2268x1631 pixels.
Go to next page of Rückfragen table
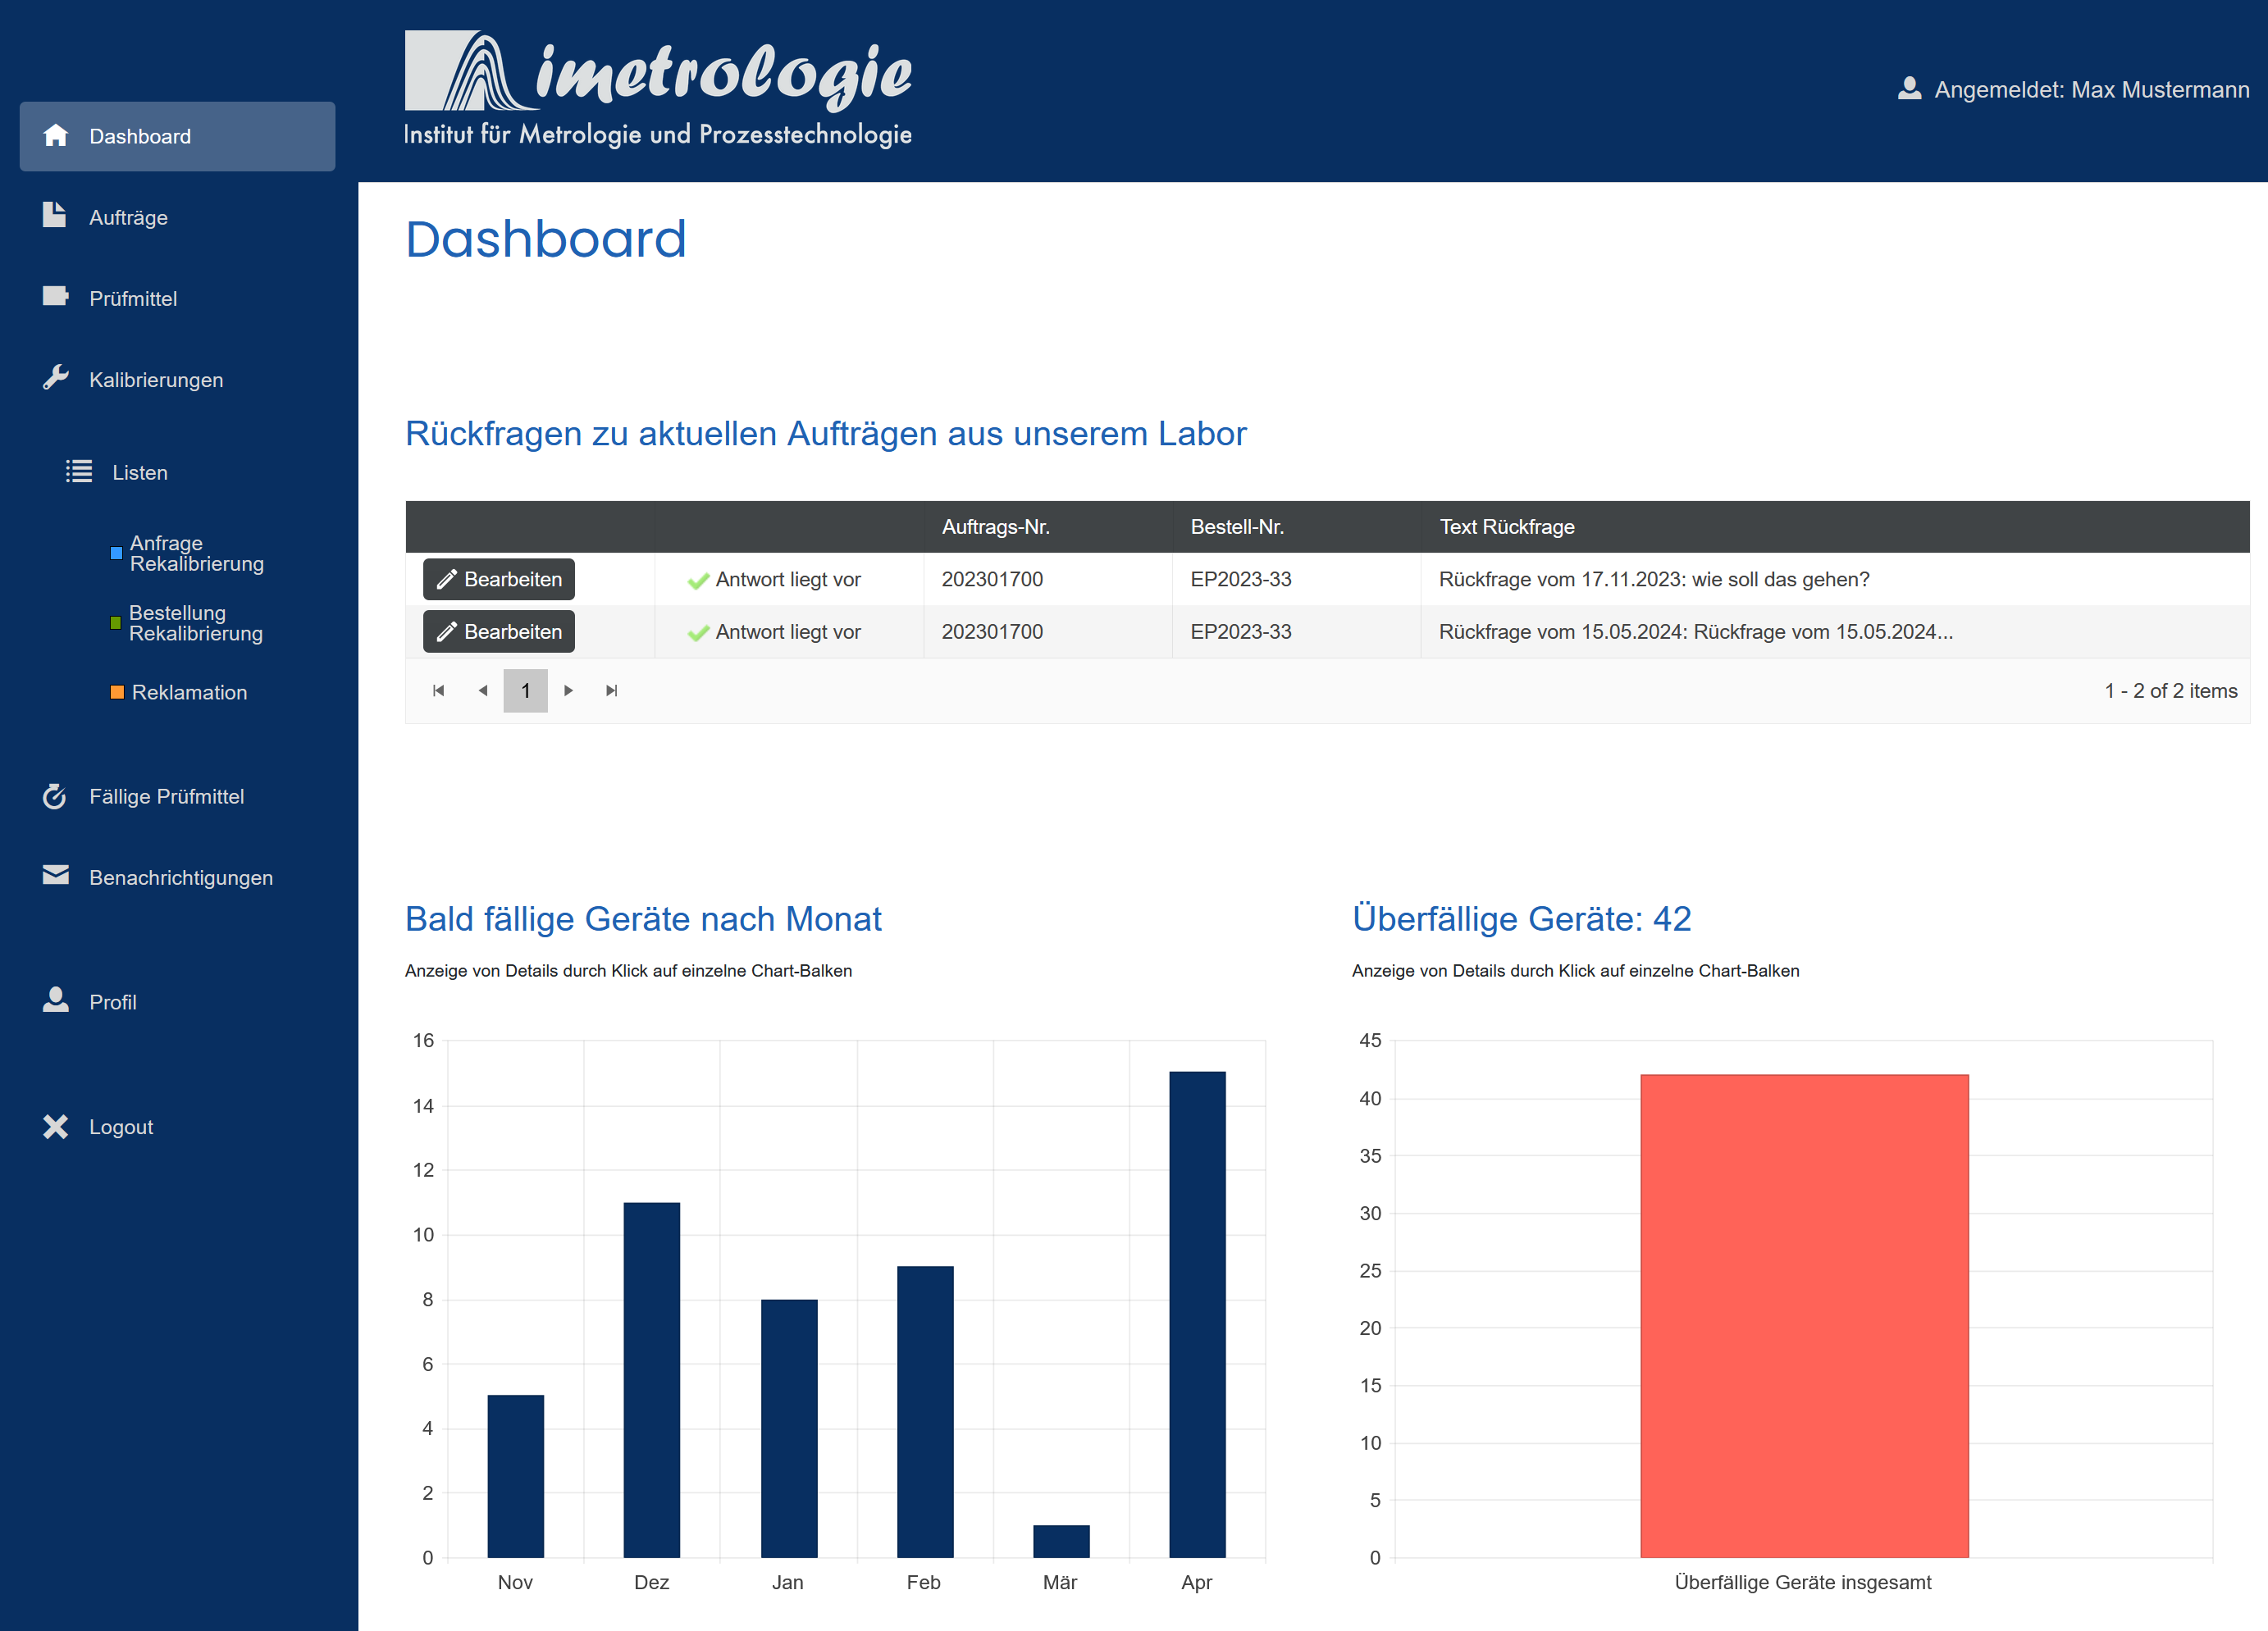569,691
